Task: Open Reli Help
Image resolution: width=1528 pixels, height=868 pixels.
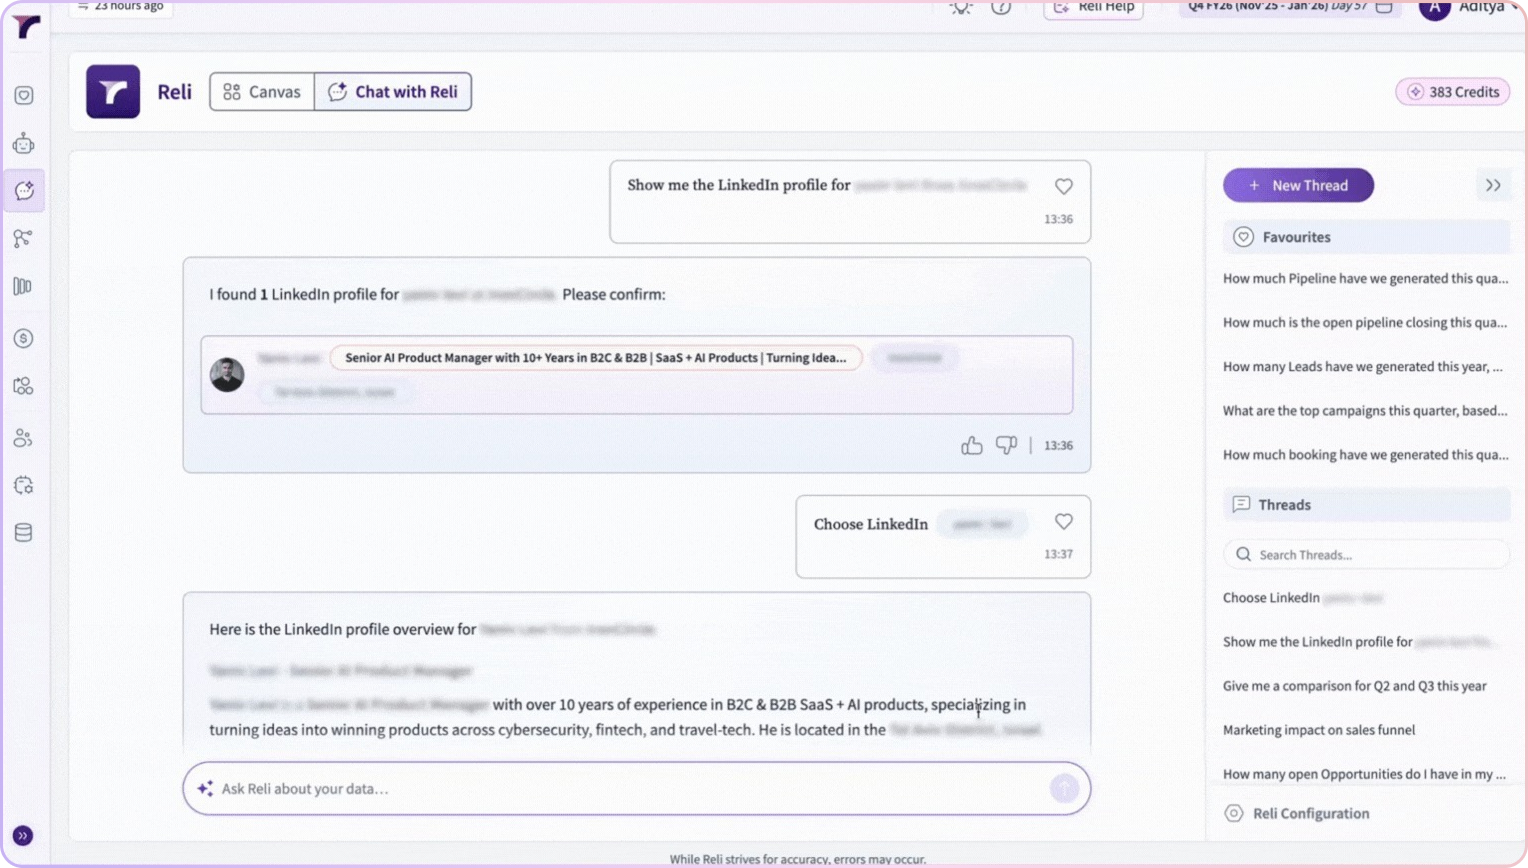Action: point(1093,8)
